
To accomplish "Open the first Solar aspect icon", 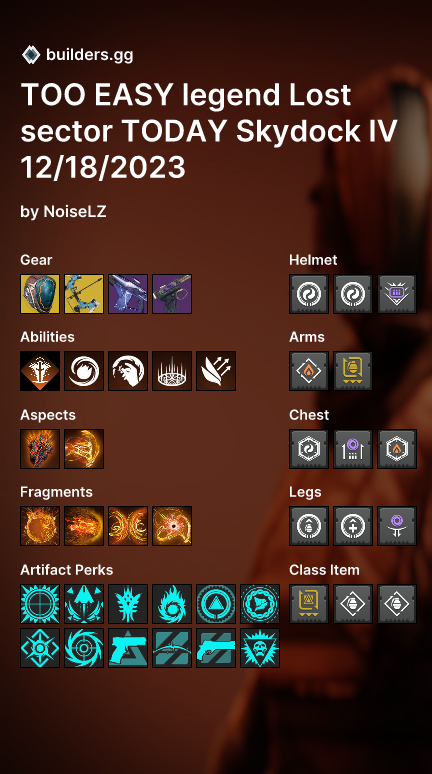I will 40,449.
